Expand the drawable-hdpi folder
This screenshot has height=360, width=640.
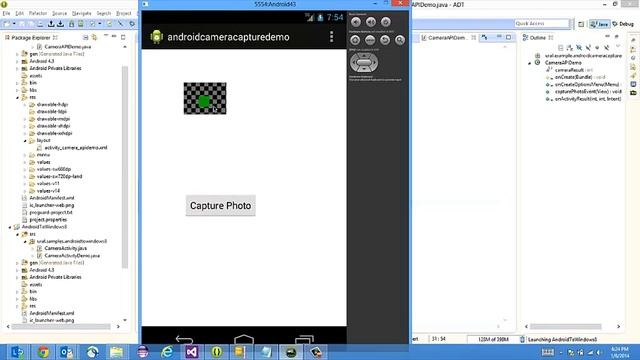(x=25, y=104)
